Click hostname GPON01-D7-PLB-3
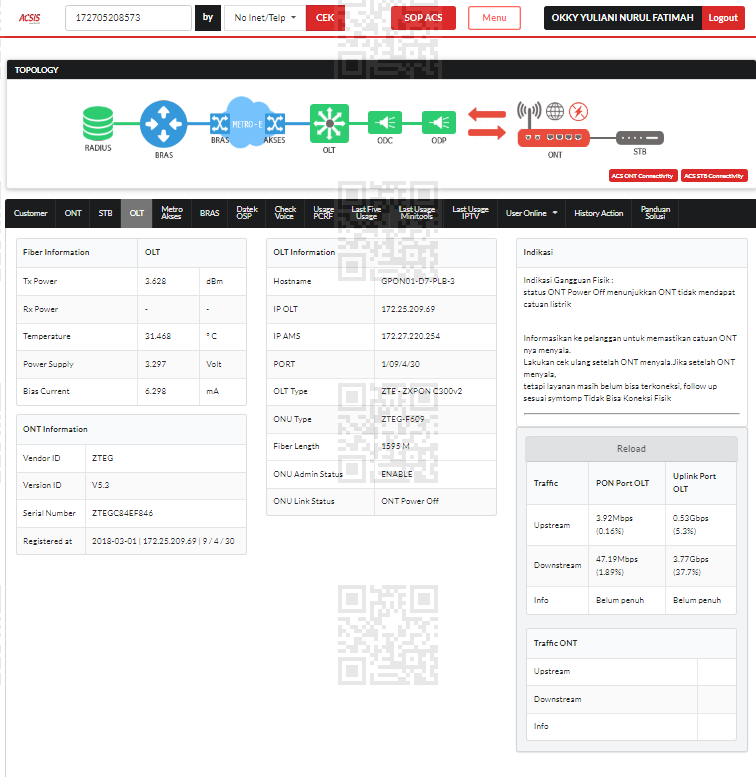The height and width of the screenshot is (777, 756). 418,281
